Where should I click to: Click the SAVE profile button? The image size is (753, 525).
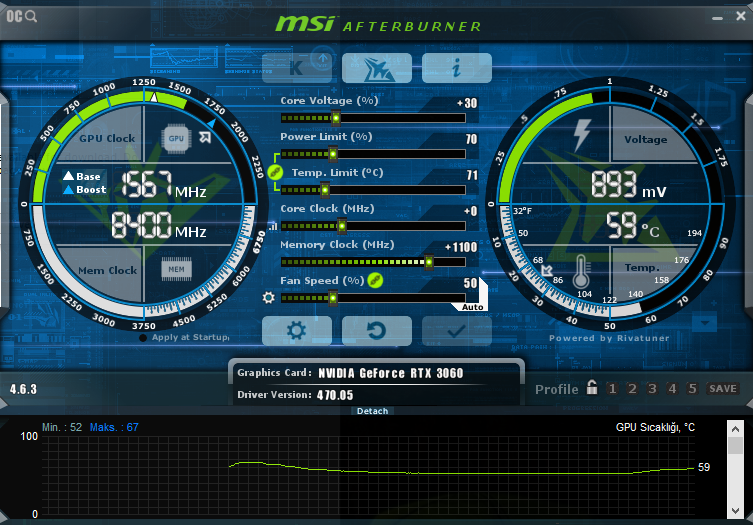pos(723,388)
